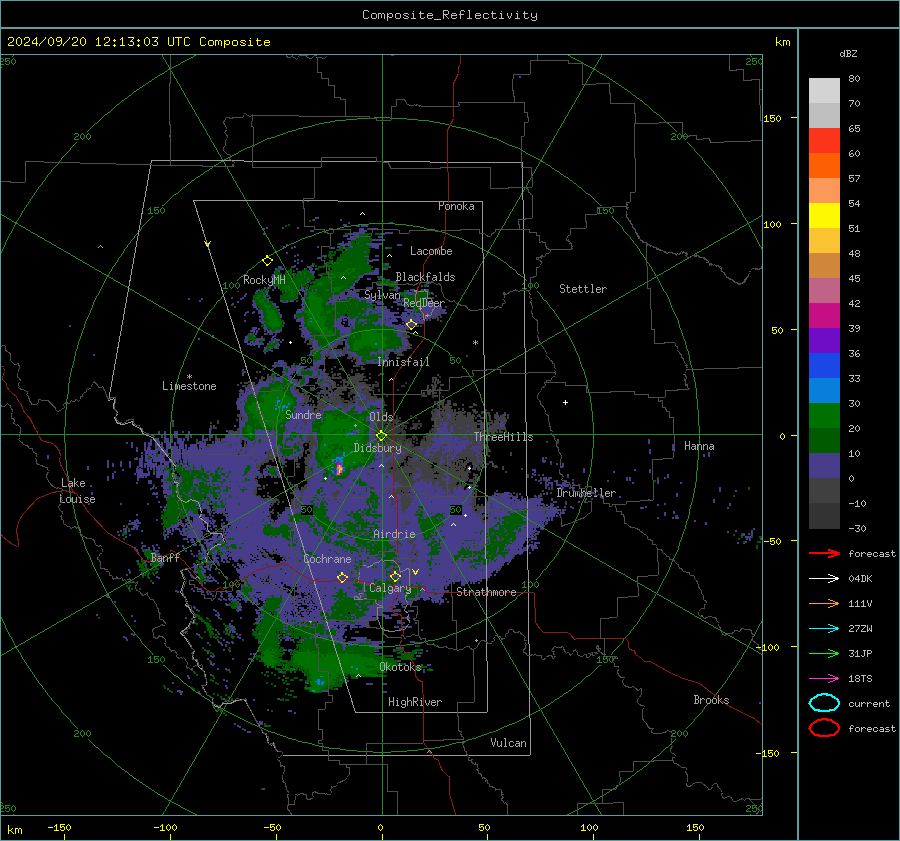Click the RockyMH label
900x841 pixels.
pyautogui.click(x=264, y=280)
